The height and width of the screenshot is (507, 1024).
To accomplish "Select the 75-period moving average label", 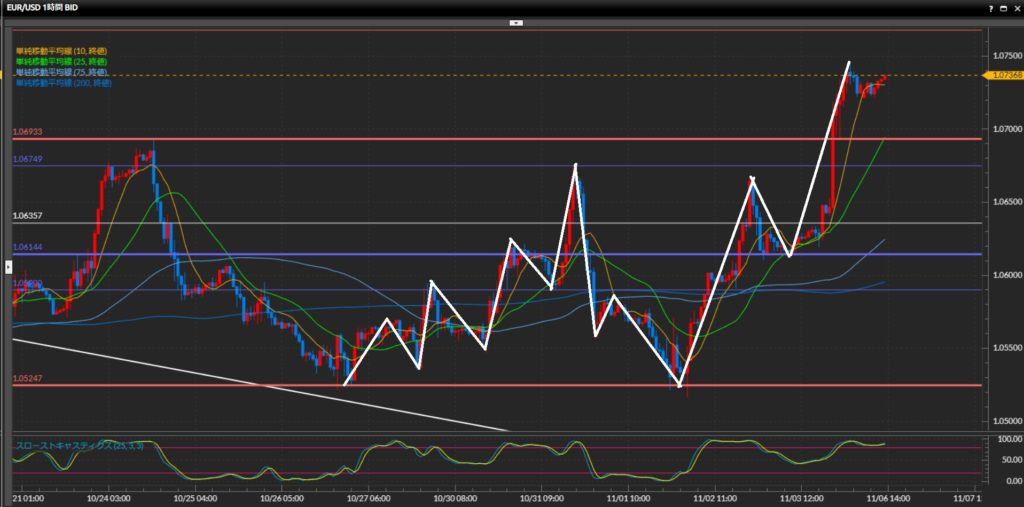I will pos(61,72).
